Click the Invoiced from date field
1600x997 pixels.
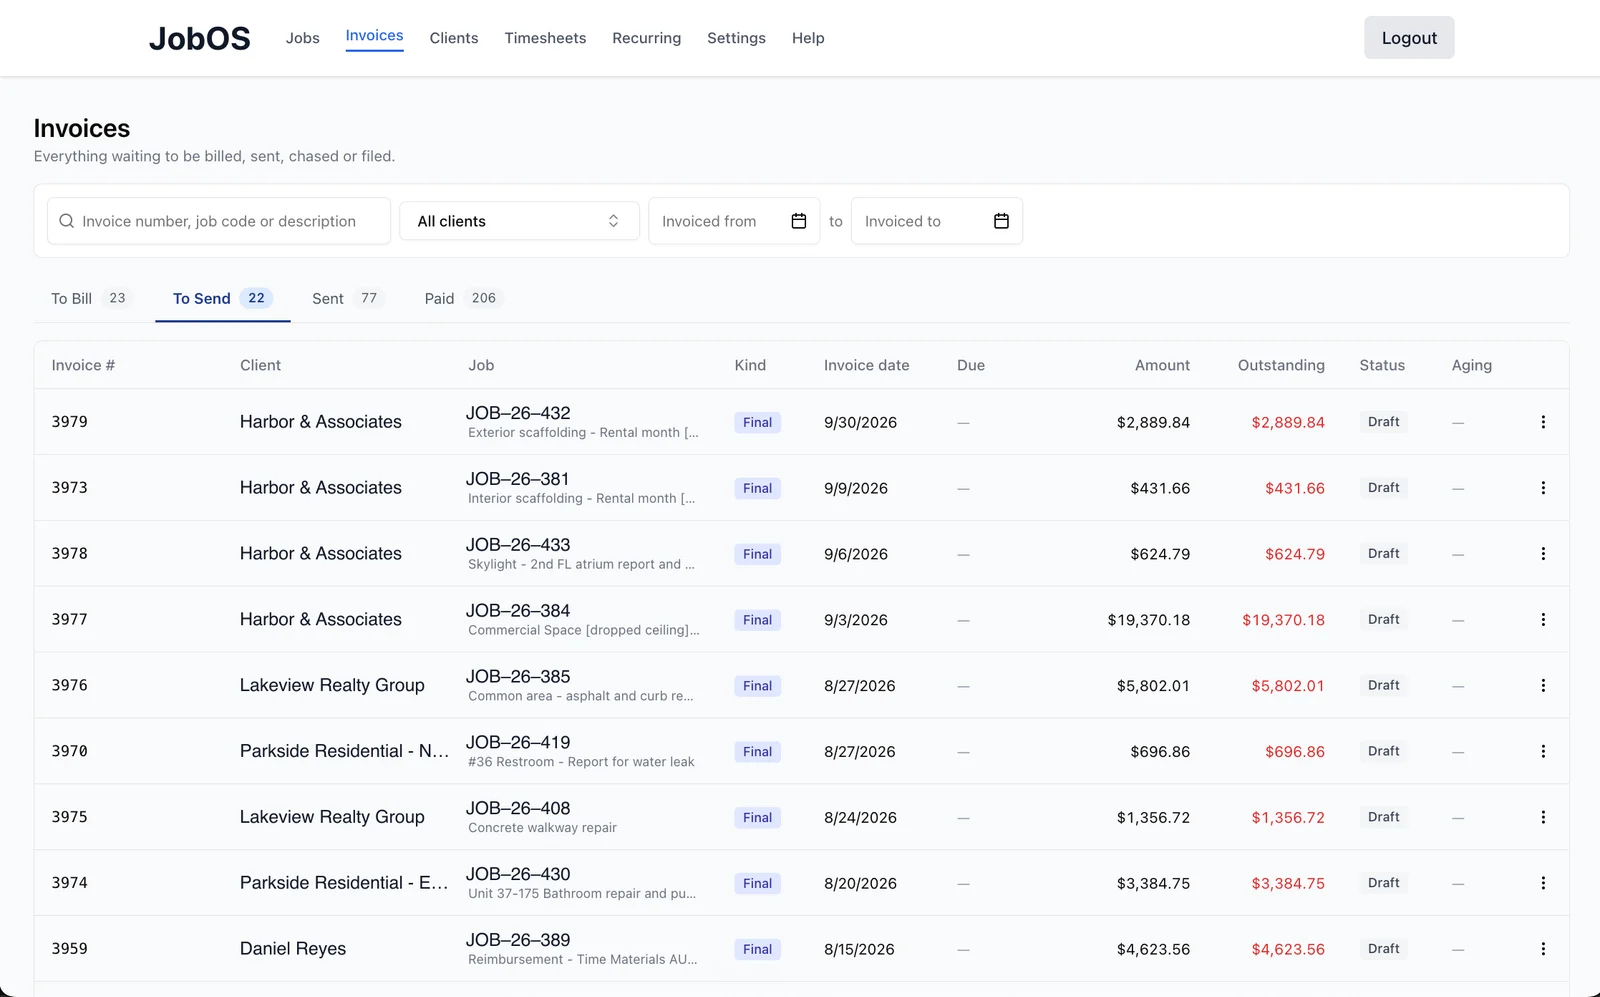tap(734, 221)
